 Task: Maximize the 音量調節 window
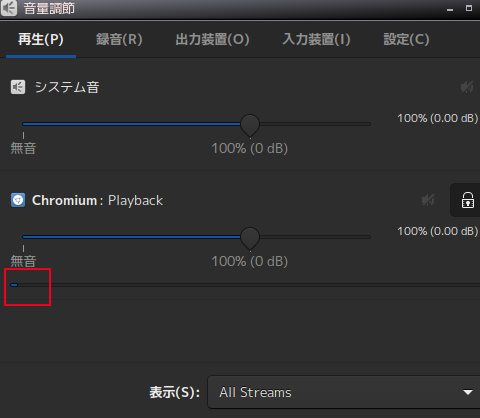tap(469, 8)
